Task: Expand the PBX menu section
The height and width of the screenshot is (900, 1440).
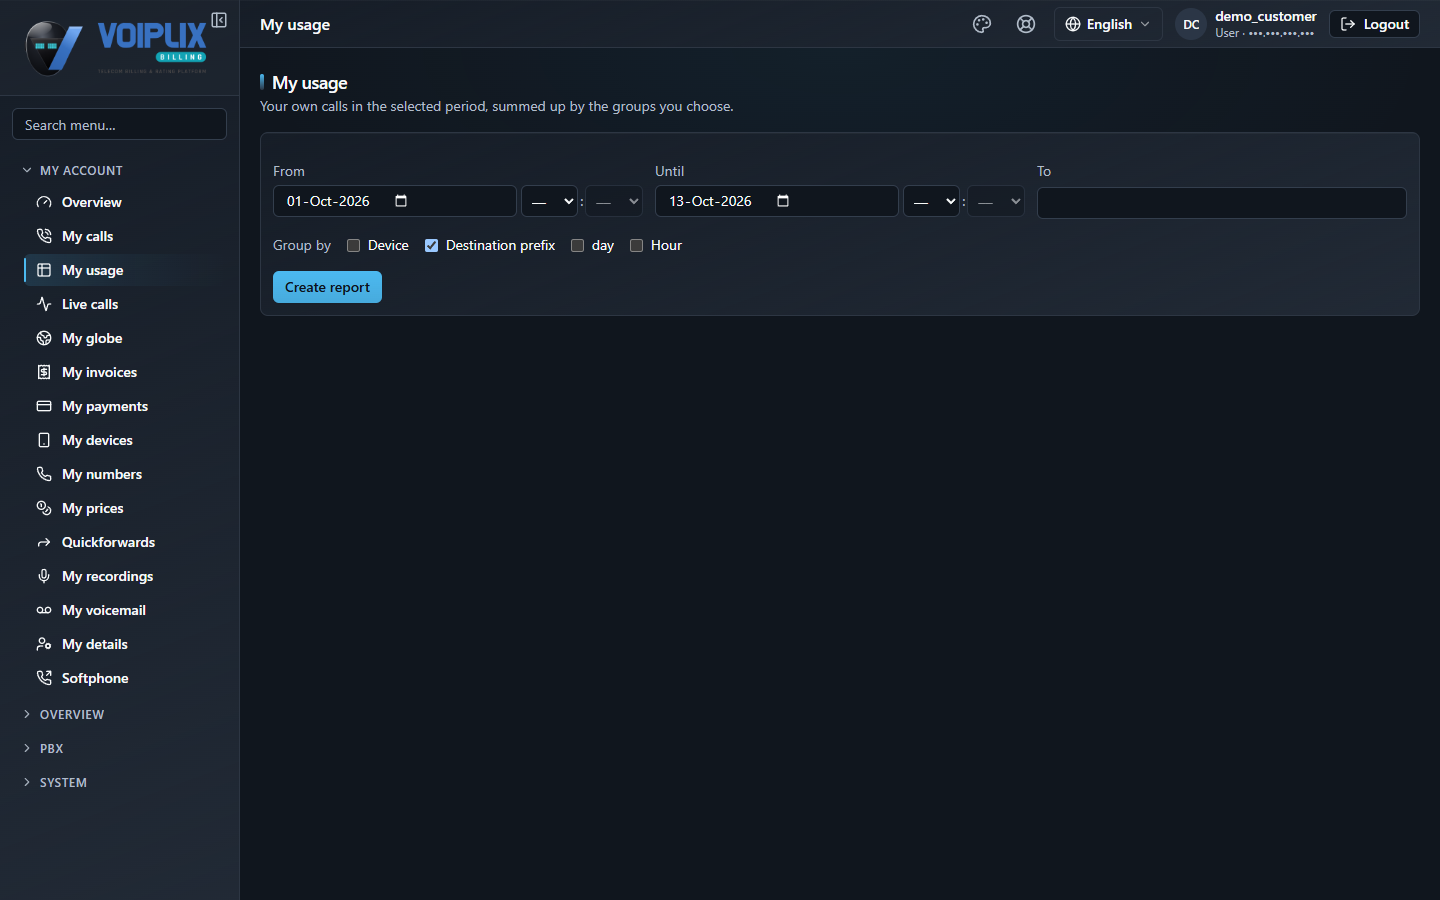Action: pos(43,748)
